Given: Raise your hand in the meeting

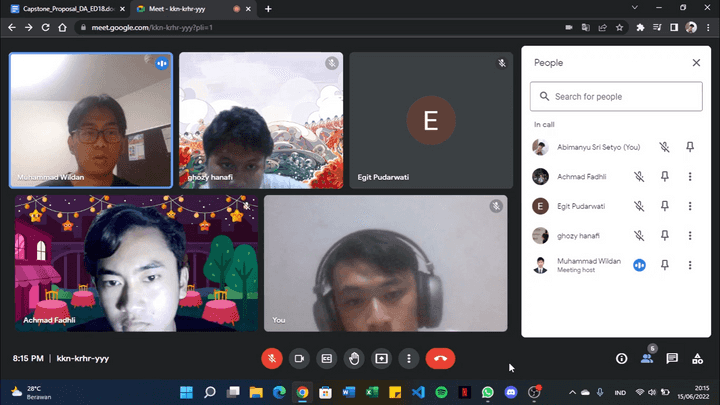Looking at the screenshot, I should [353, 358].
